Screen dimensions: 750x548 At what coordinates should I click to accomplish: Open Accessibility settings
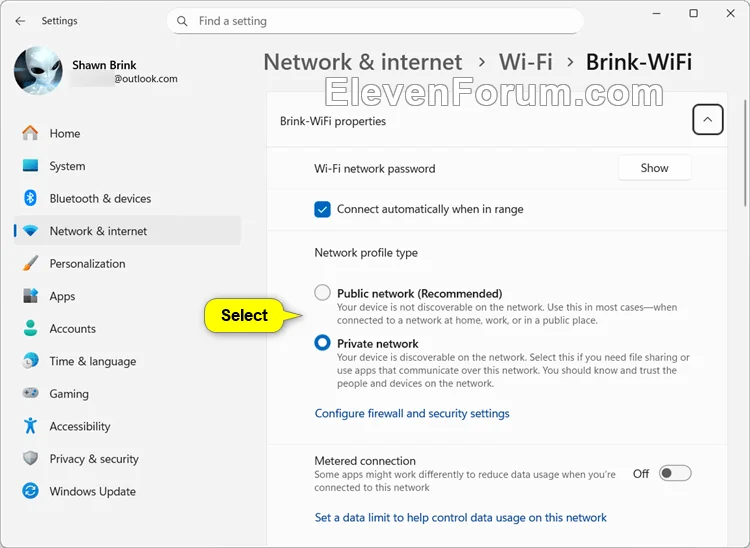tap(127, 426)
